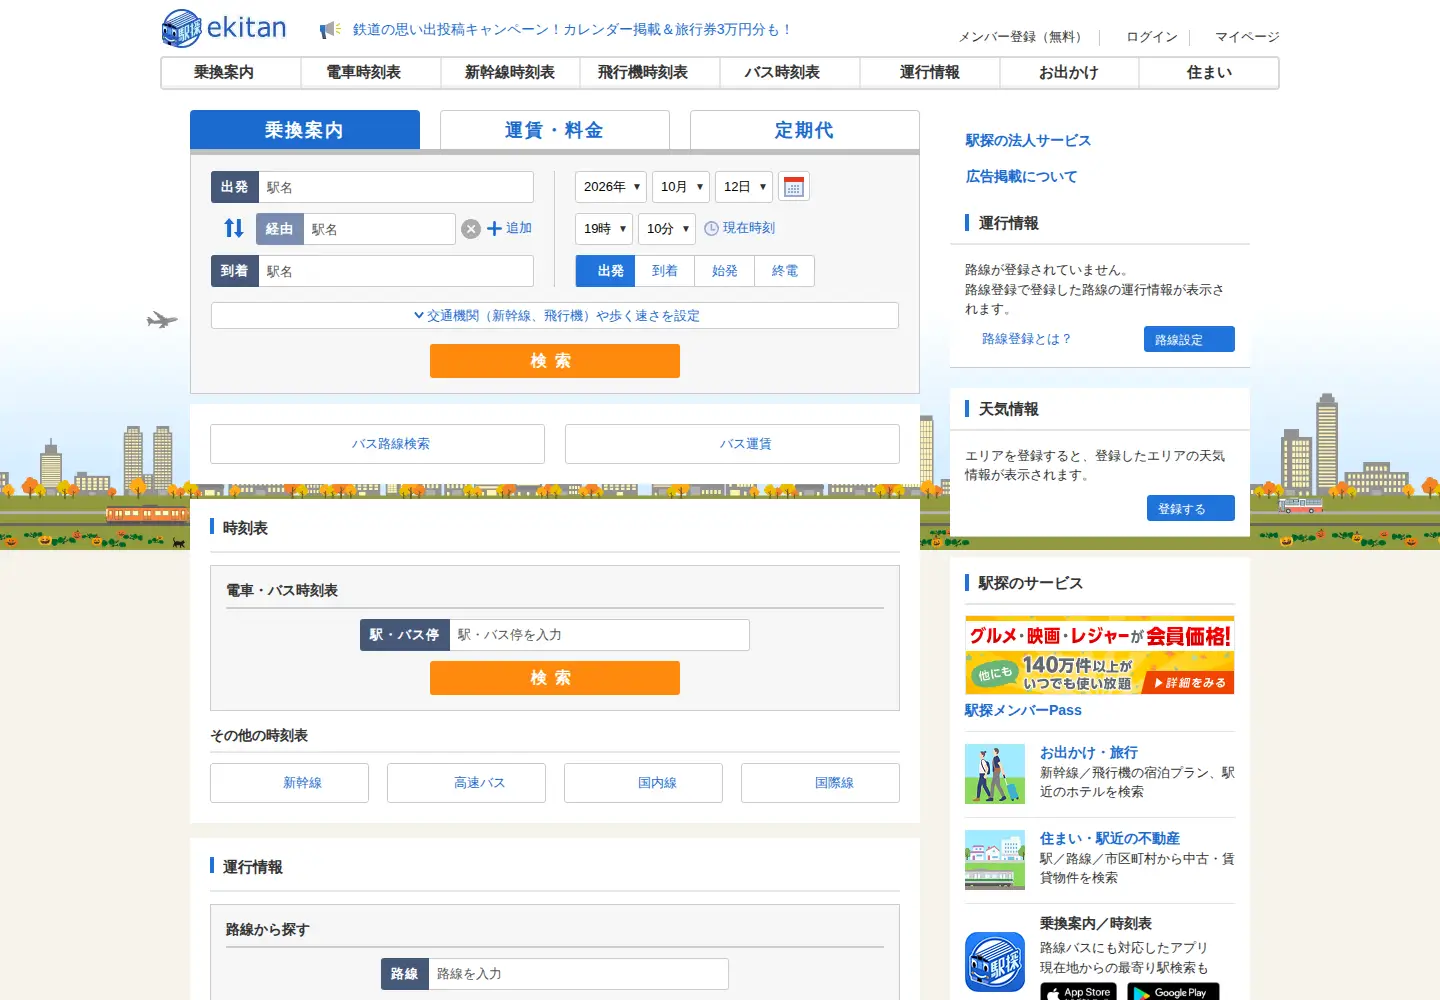This screenshot has height=1000, width=1440.
Task: Open the 2026年 year dropdown
Action: click(x=611, y=187)
